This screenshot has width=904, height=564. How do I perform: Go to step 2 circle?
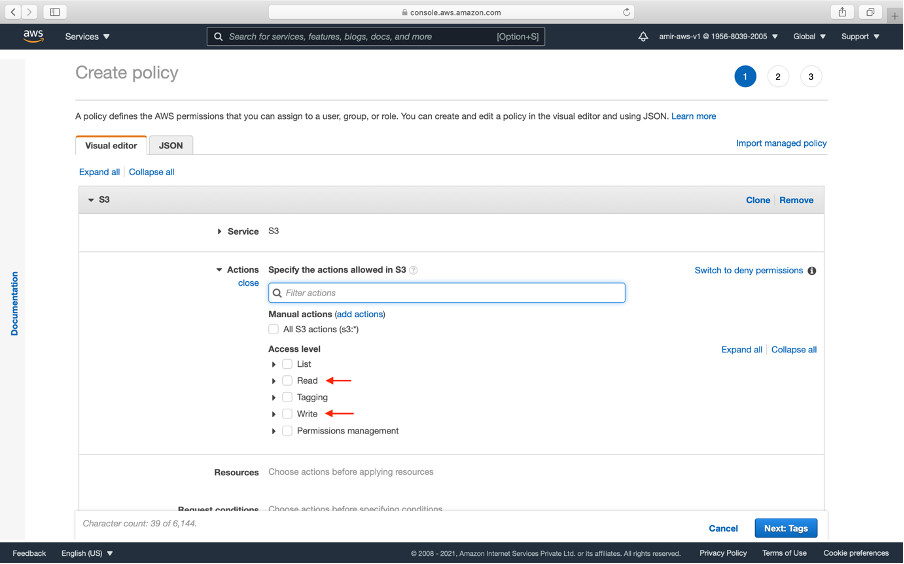pyautogui.click(x=778, y=77)
